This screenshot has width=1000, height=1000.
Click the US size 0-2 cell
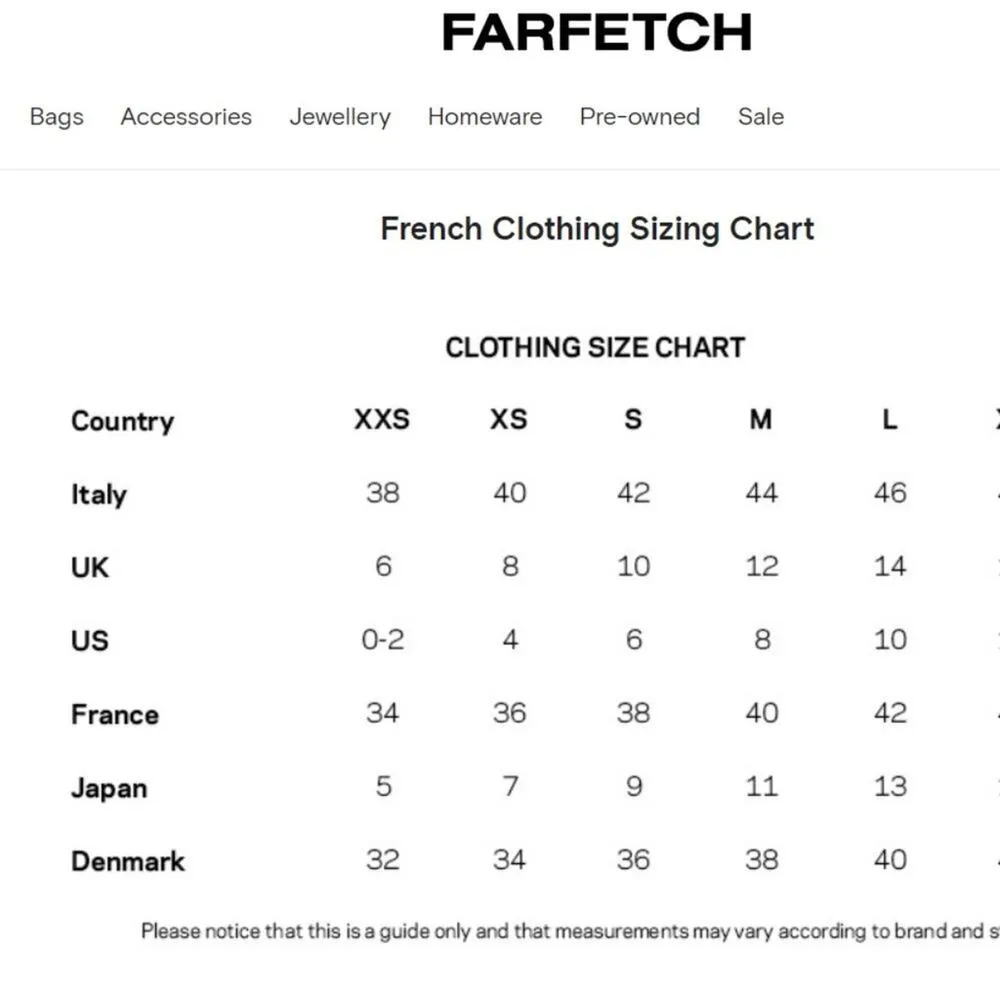[383, 640]
